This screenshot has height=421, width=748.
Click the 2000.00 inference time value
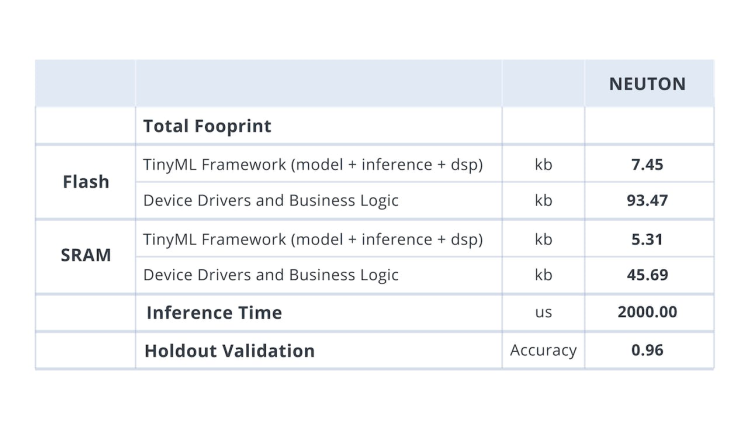pyautogui.click(x=647, y=312)
